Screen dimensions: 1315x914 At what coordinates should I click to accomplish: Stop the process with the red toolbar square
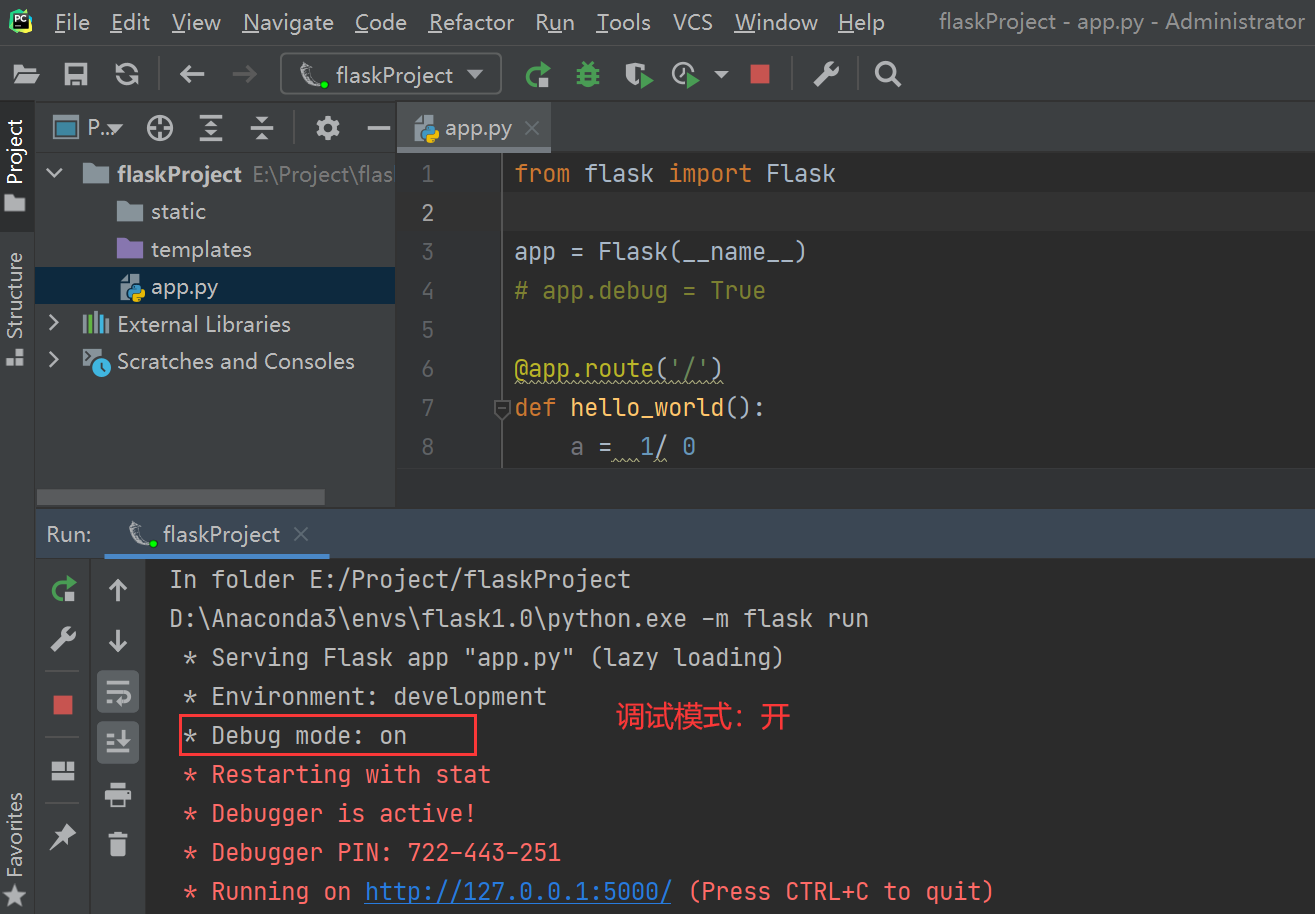pyautogui.click(x=760, y=75)
